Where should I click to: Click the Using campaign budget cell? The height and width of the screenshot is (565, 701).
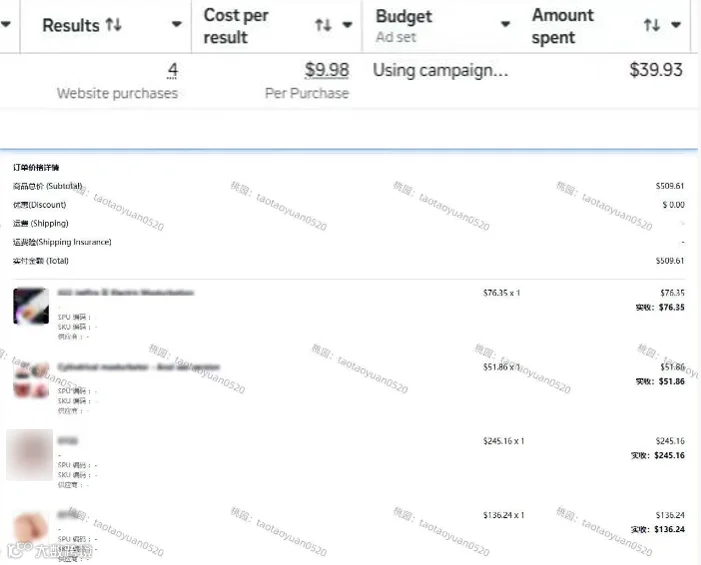[440, 71]
